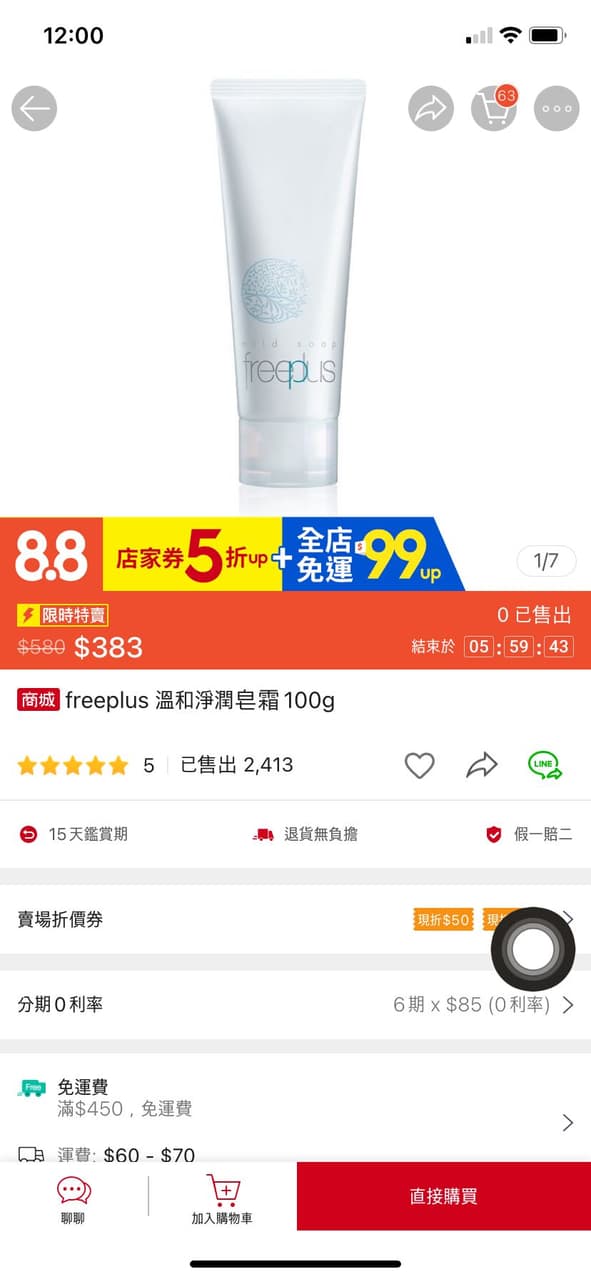Image resolution: width=591 pixels, height=1279 pixels.
Task: Expand the 分期0利率 installment options
Action: click(x=295, y=1004)
